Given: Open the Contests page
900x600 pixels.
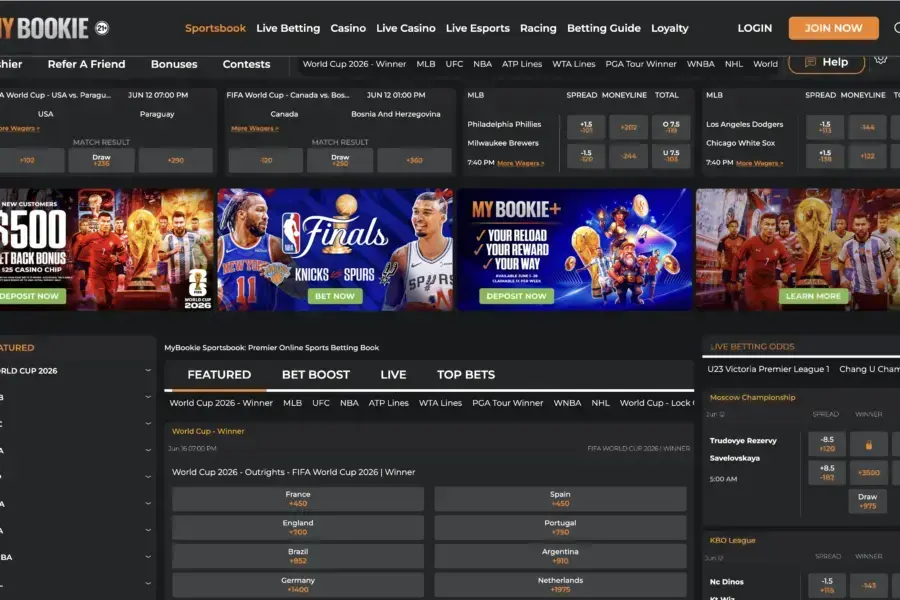Looking at the screenshot, I should point(246,64).
